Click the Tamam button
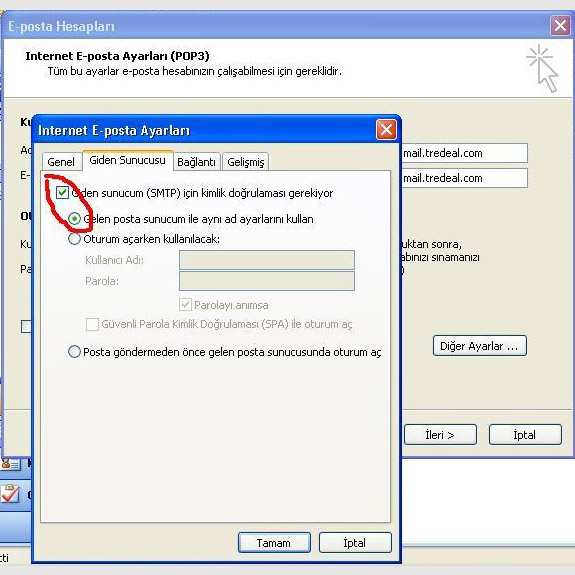The height and width of the screenshot is (575, 575). tap(274, 543)
